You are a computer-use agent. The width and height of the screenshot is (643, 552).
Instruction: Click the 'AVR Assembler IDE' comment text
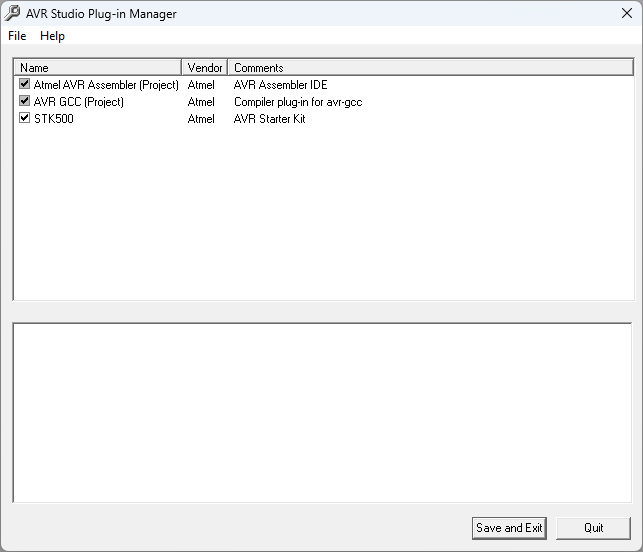pos(280,85)
